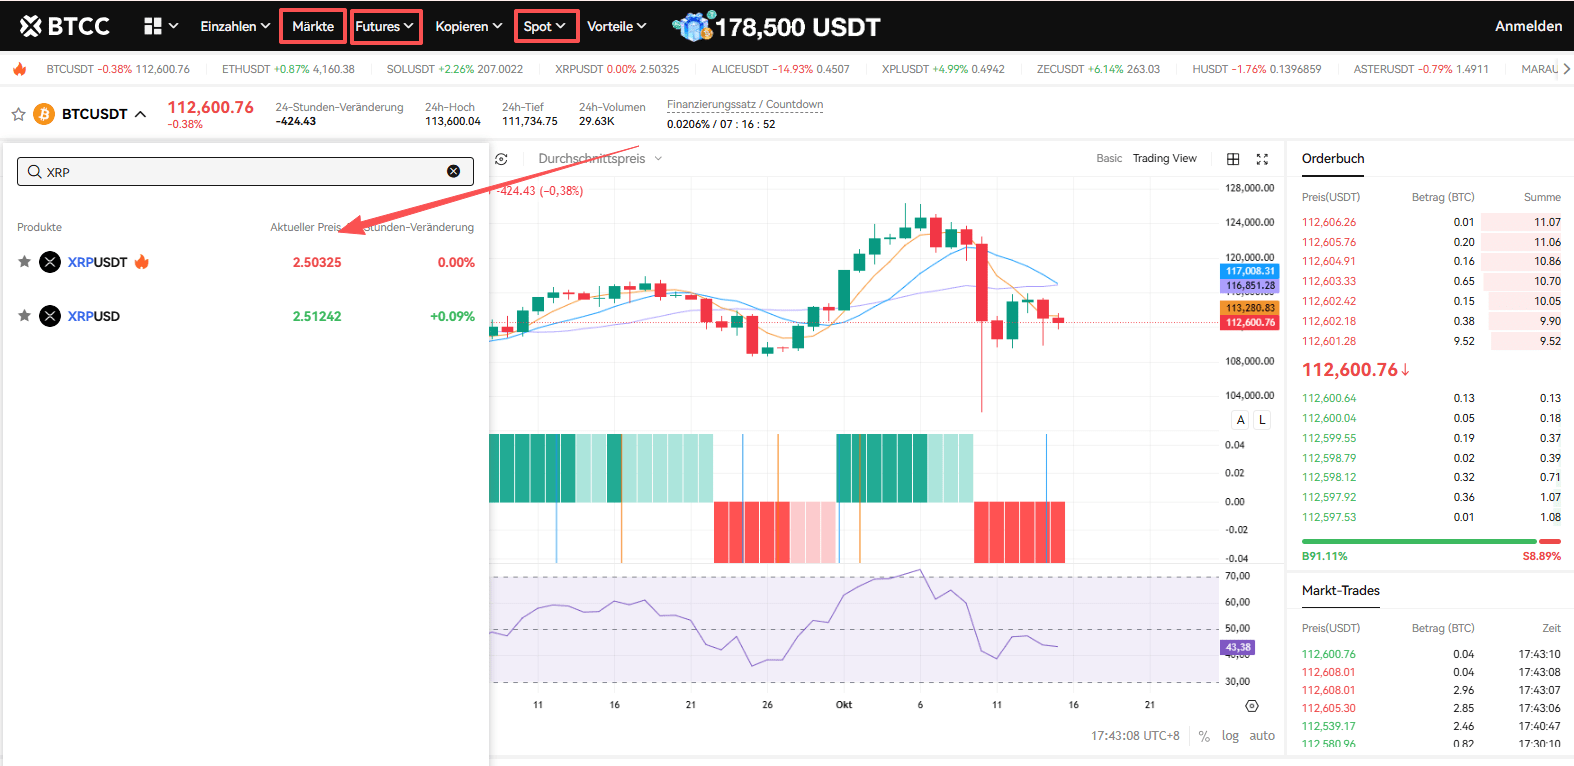Select the XRPUSD search result

pos(246,316)
